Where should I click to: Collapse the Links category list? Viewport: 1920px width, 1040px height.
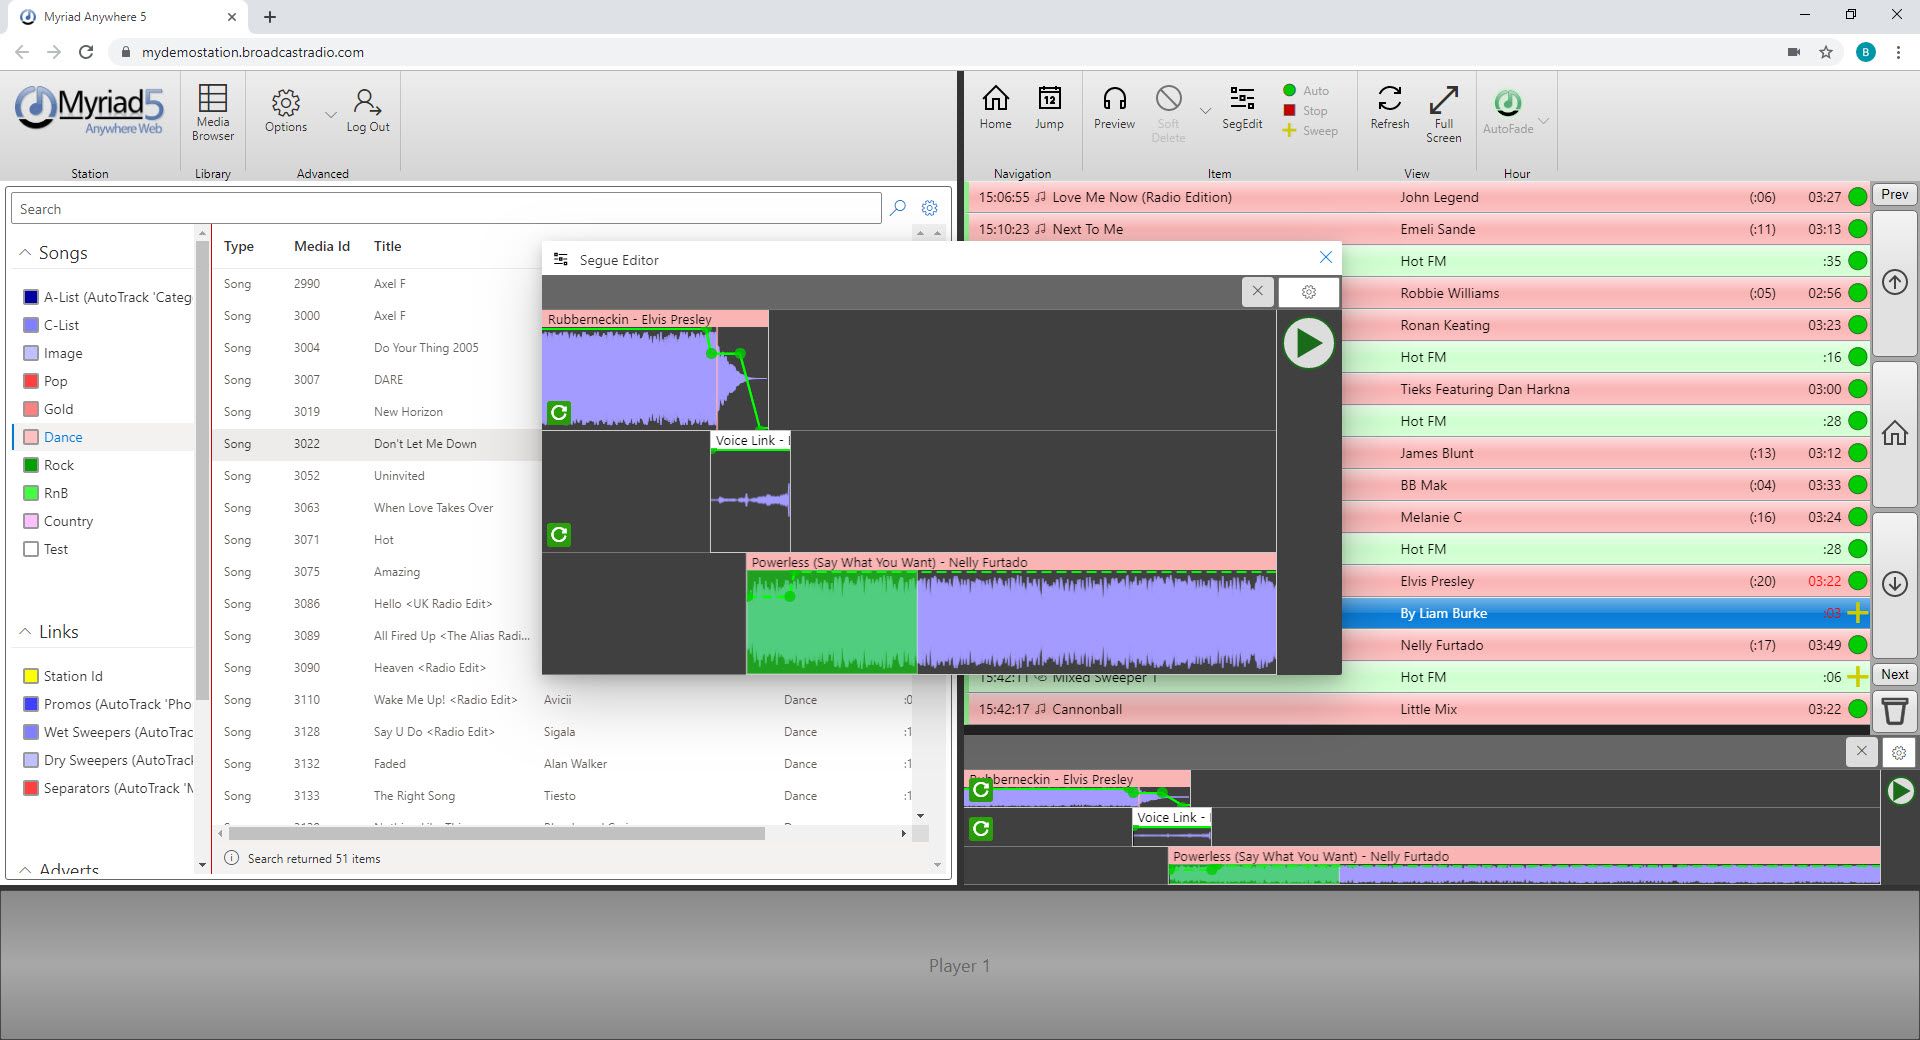click(25, 632)
